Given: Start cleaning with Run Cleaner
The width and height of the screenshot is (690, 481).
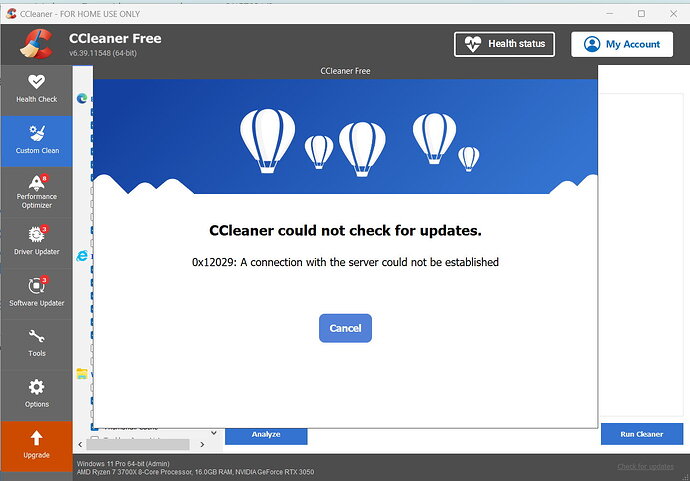Looking at the screenshot, I should pyautogui.click(x=641, y=434).
